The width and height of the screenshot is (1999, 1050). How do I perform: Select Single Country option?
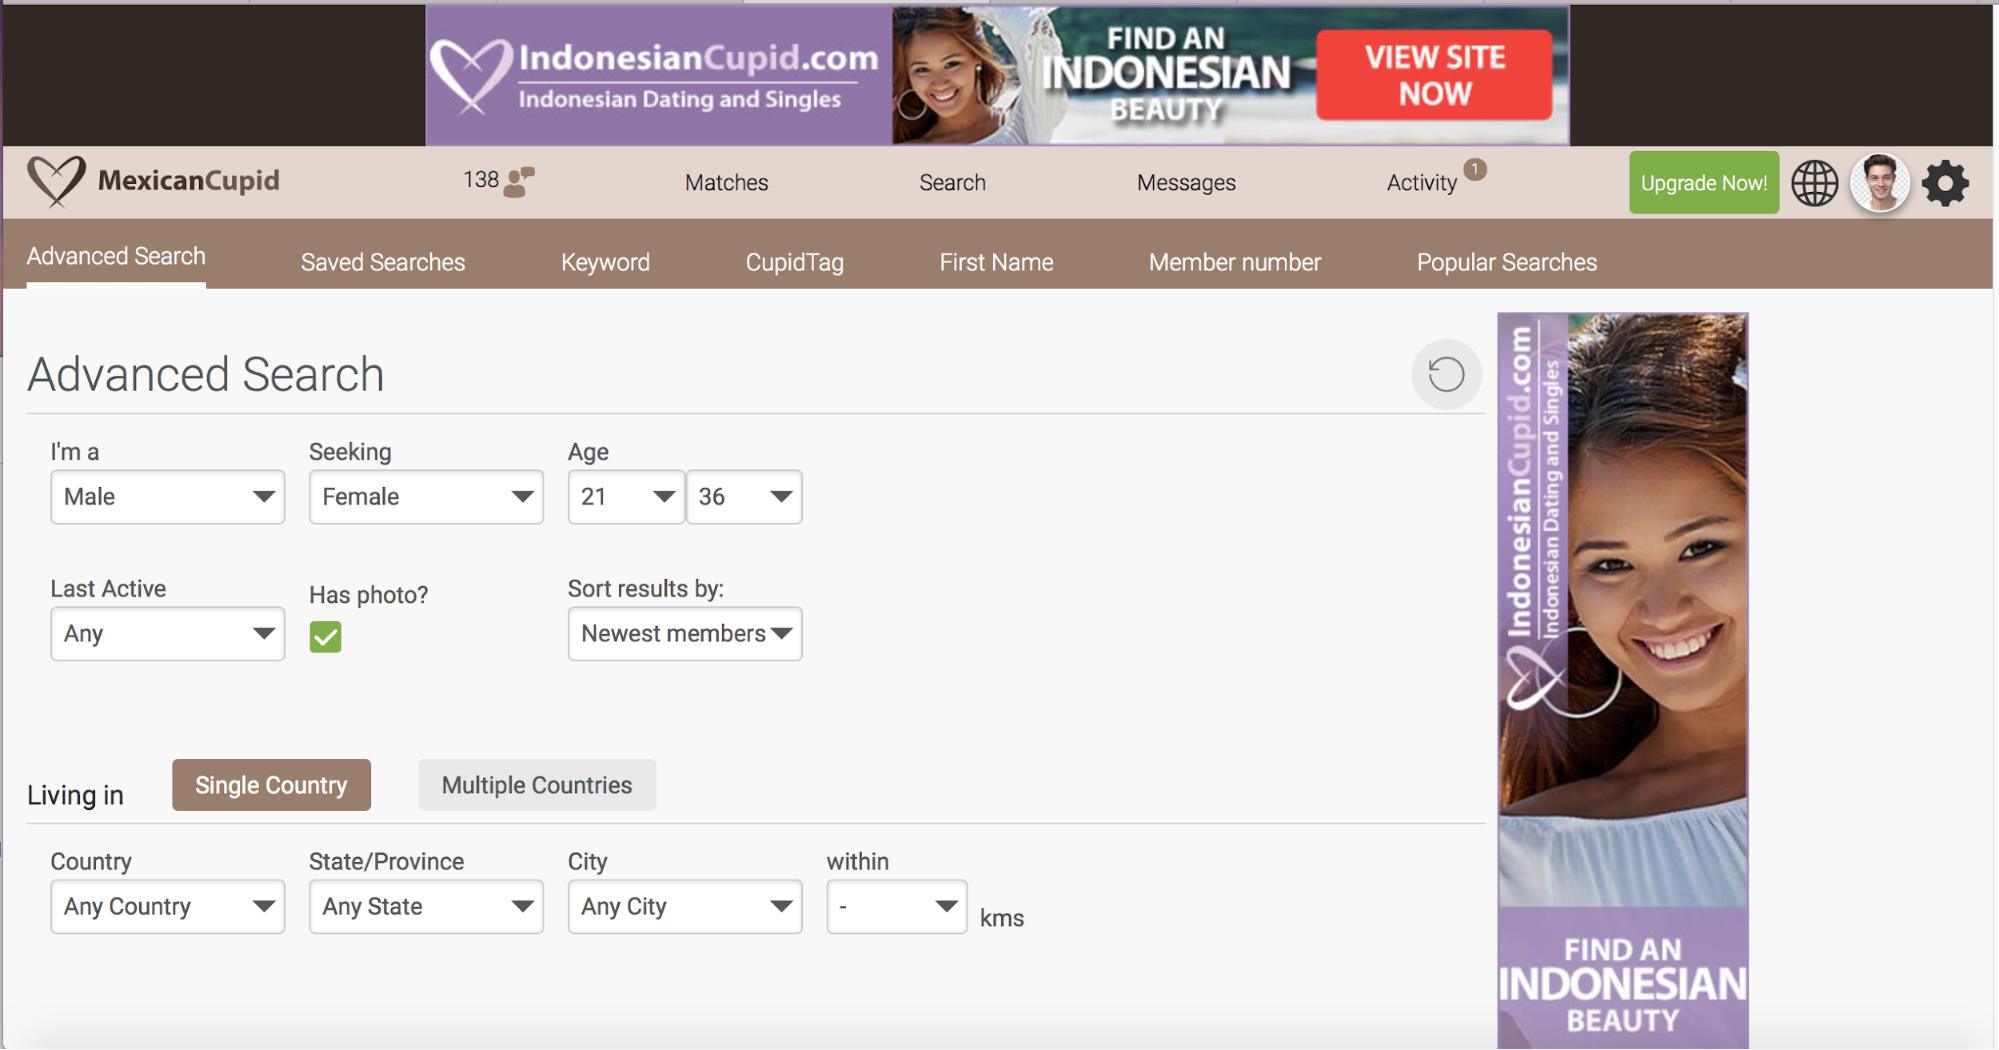pyautogui.click(x=271, y=785)
